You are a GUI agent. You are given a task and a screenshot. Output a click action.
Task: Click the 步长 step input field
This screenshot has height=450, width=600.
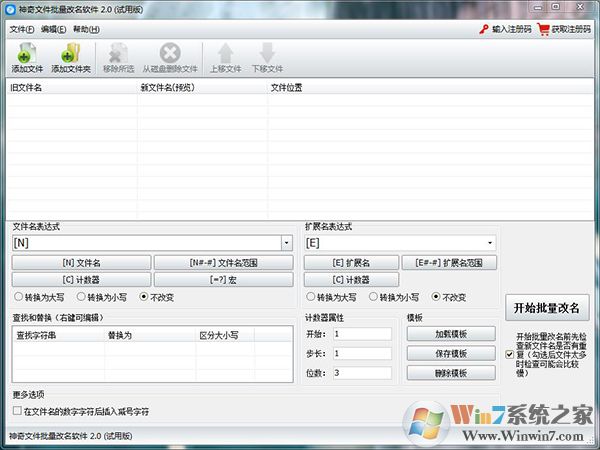362,353
